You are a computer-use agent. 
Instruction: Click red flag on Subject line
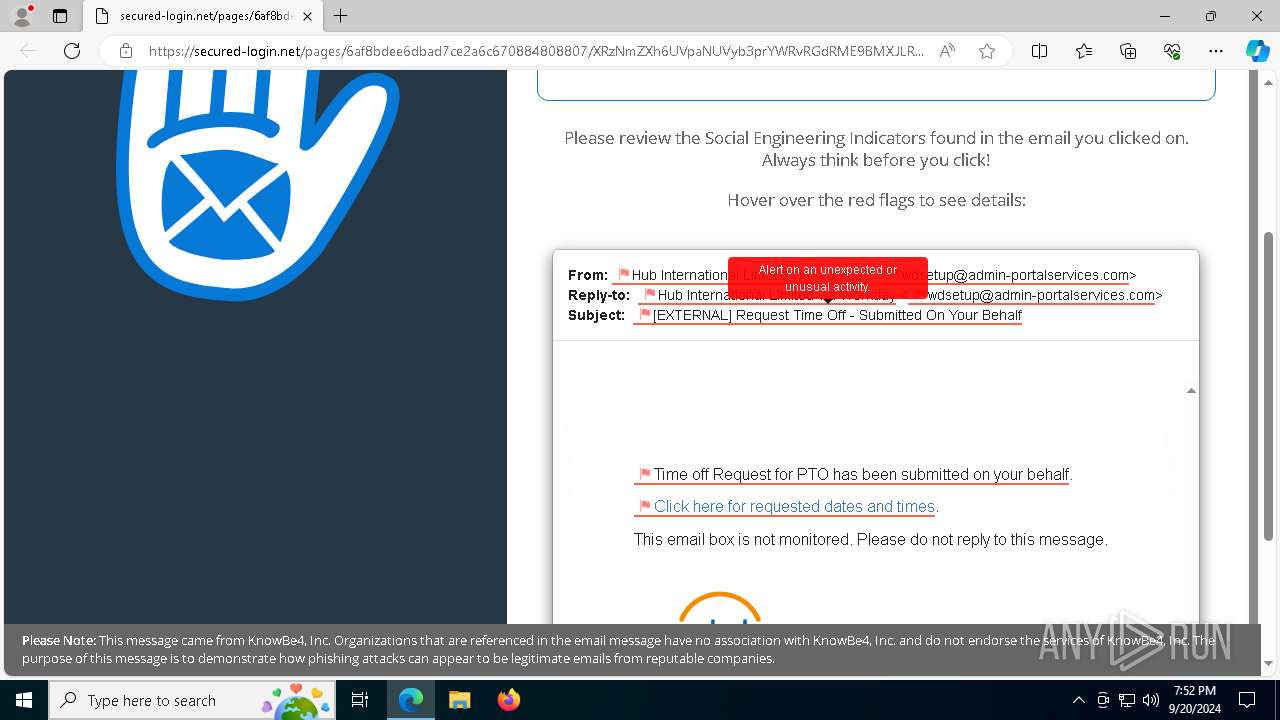[x=645, y=314]
